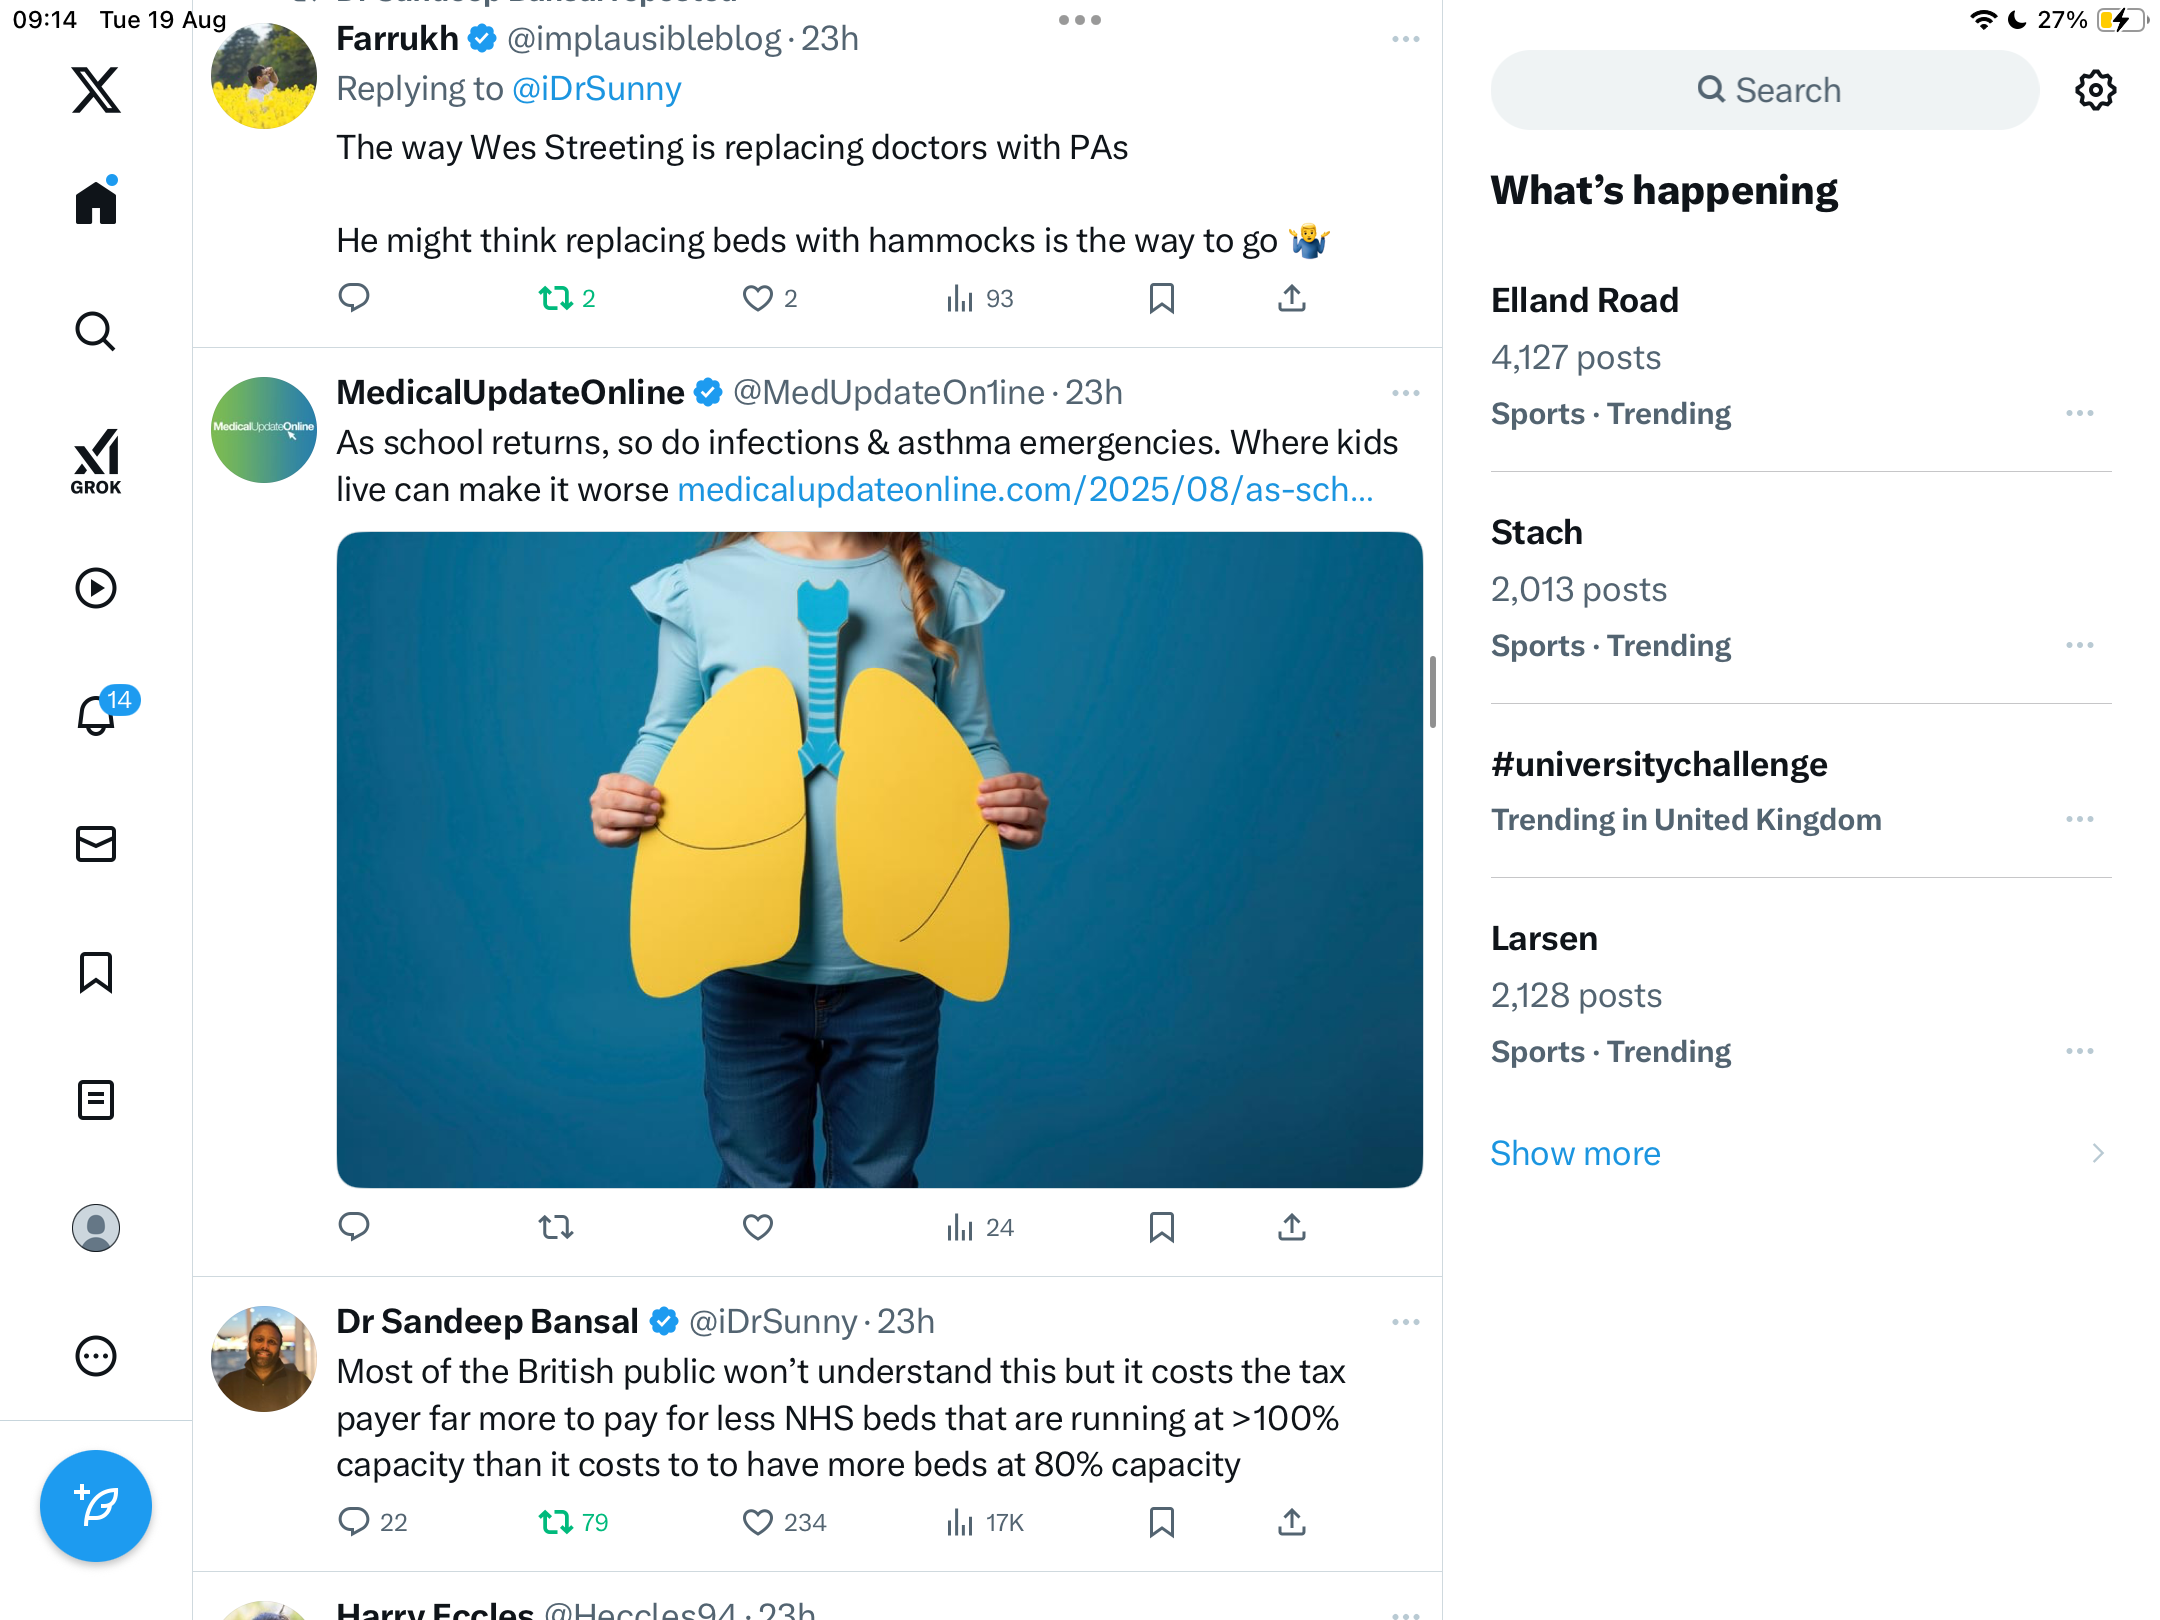Open the sidebar Bookmarks page
This screenshot has height=1620, width=2160.
pos(96,972)
